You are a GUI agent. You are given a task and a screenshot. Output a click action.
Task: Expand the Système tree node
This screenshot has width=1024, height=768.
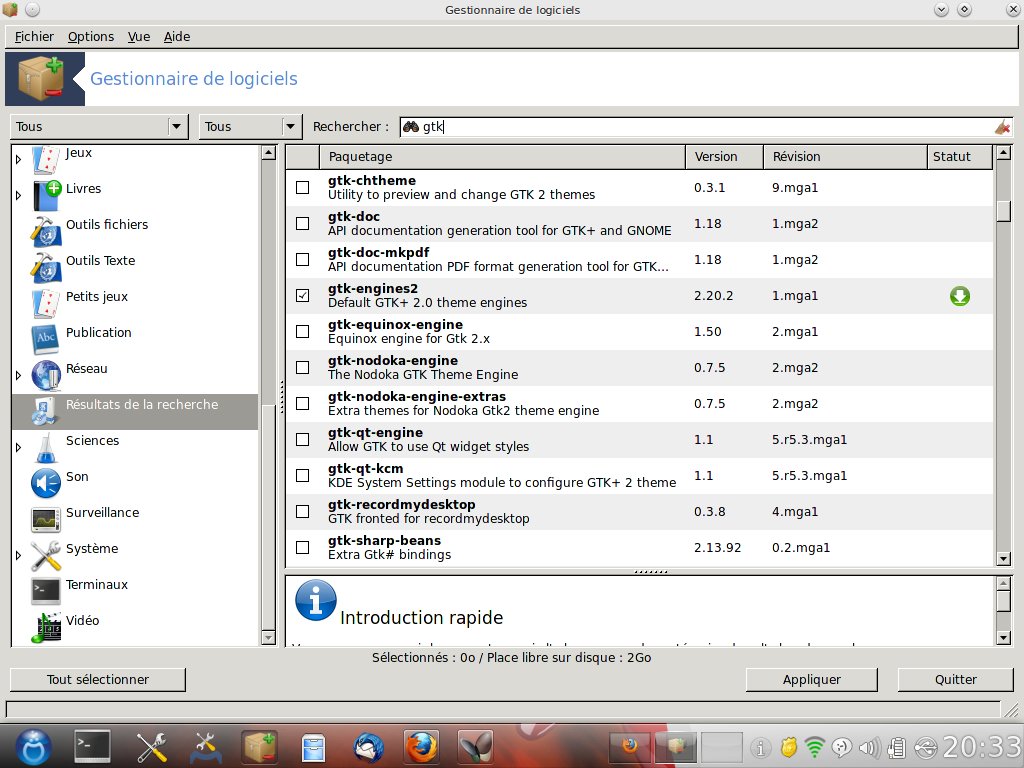(18, 555)
